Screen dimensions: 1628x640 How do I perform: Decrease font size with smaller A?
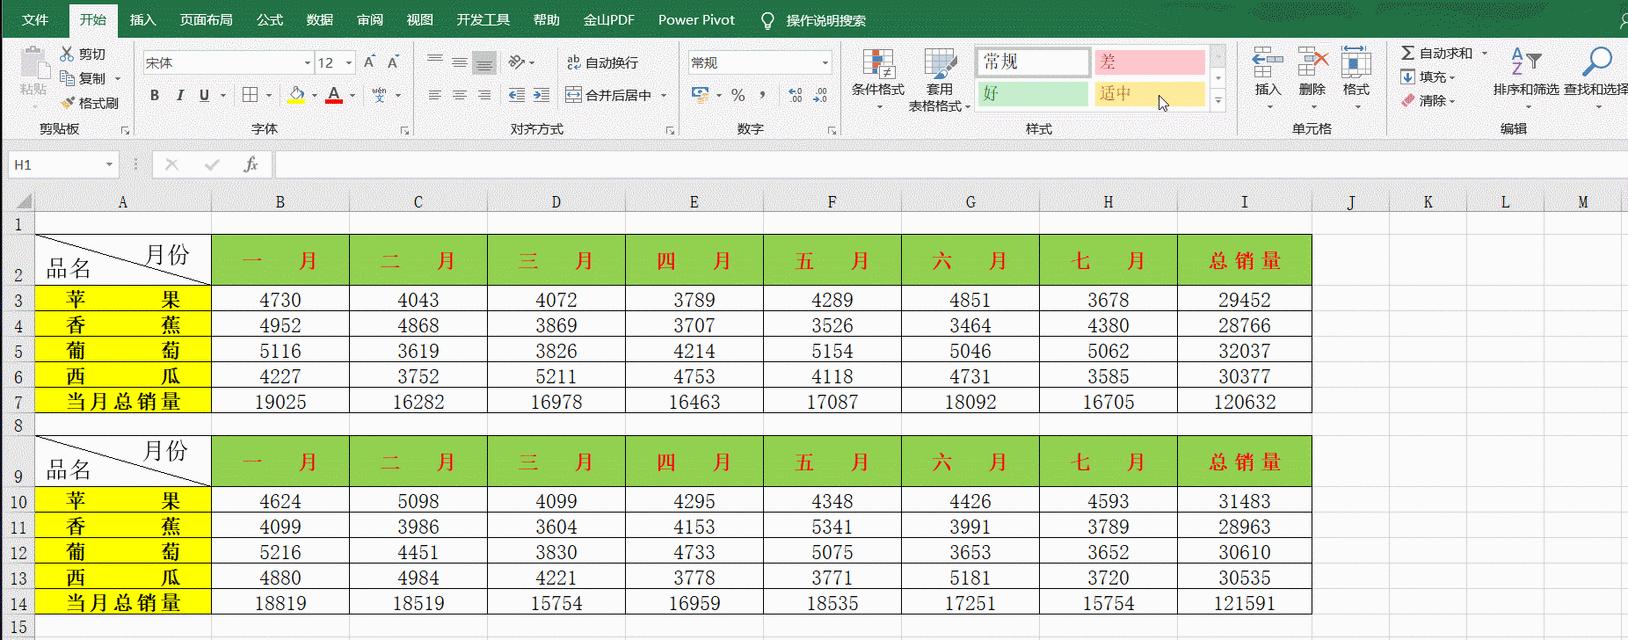[x=393, y=62]
